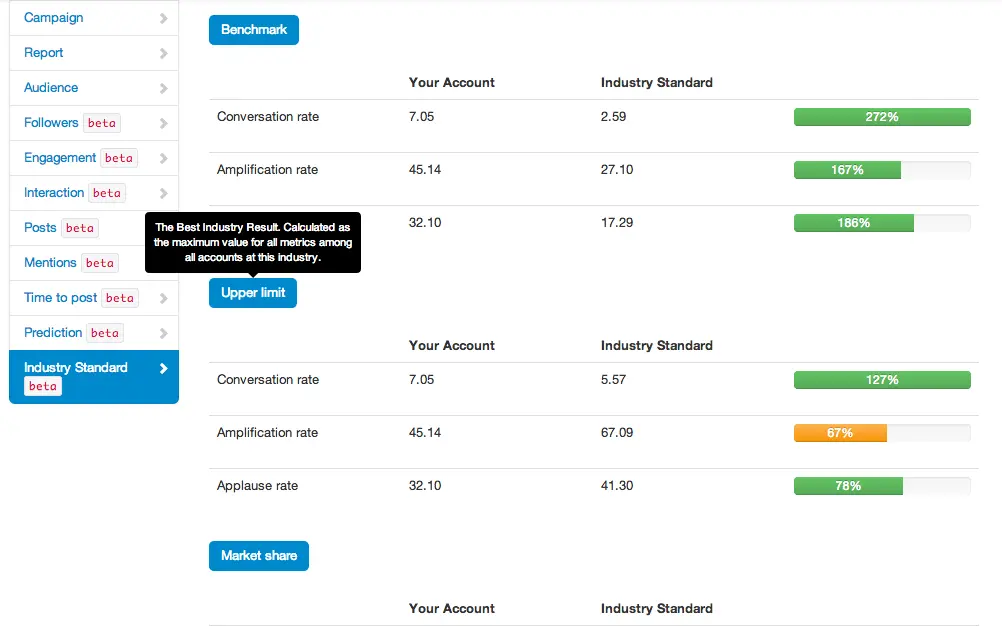
Task: Click the chevron arrow beside Time to post
Action: (x=164, y=298)
